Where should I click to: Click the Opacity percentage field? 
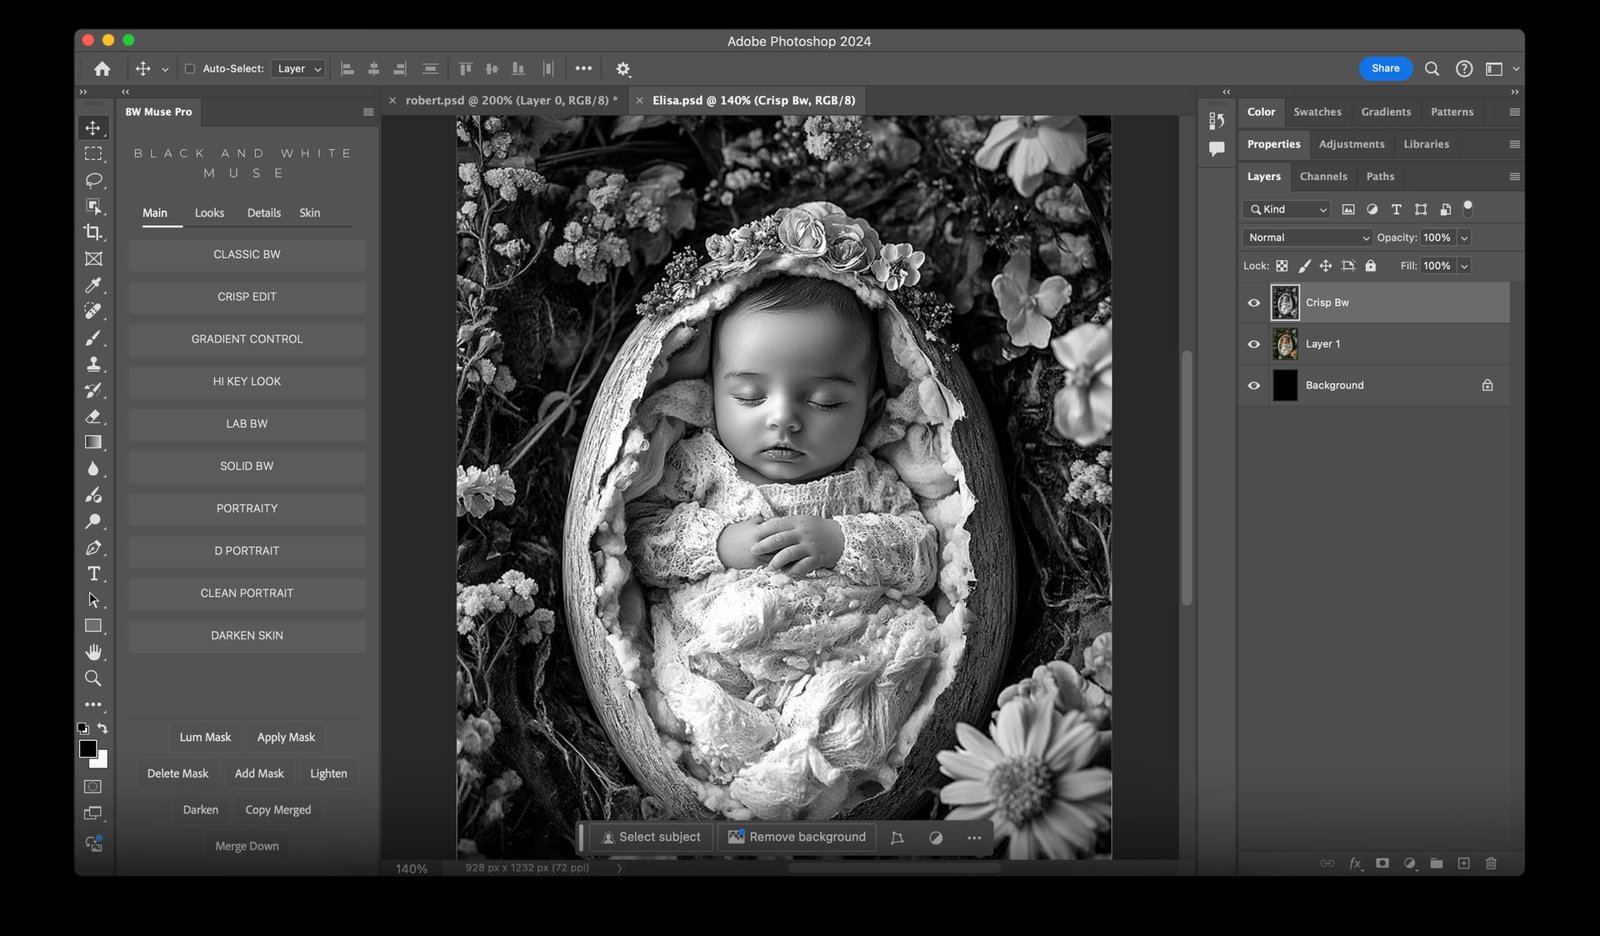[x=1438, y=238]
